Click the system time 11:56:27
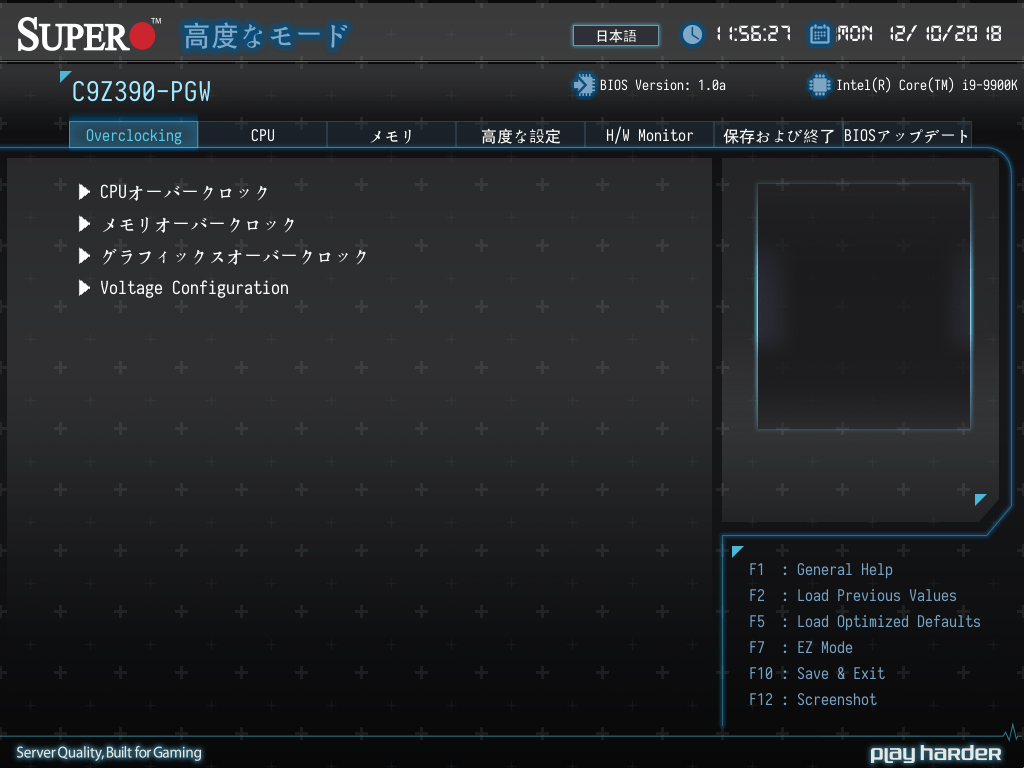The width and height of the screenshot is (1024, 768). [x=754, y=34]
